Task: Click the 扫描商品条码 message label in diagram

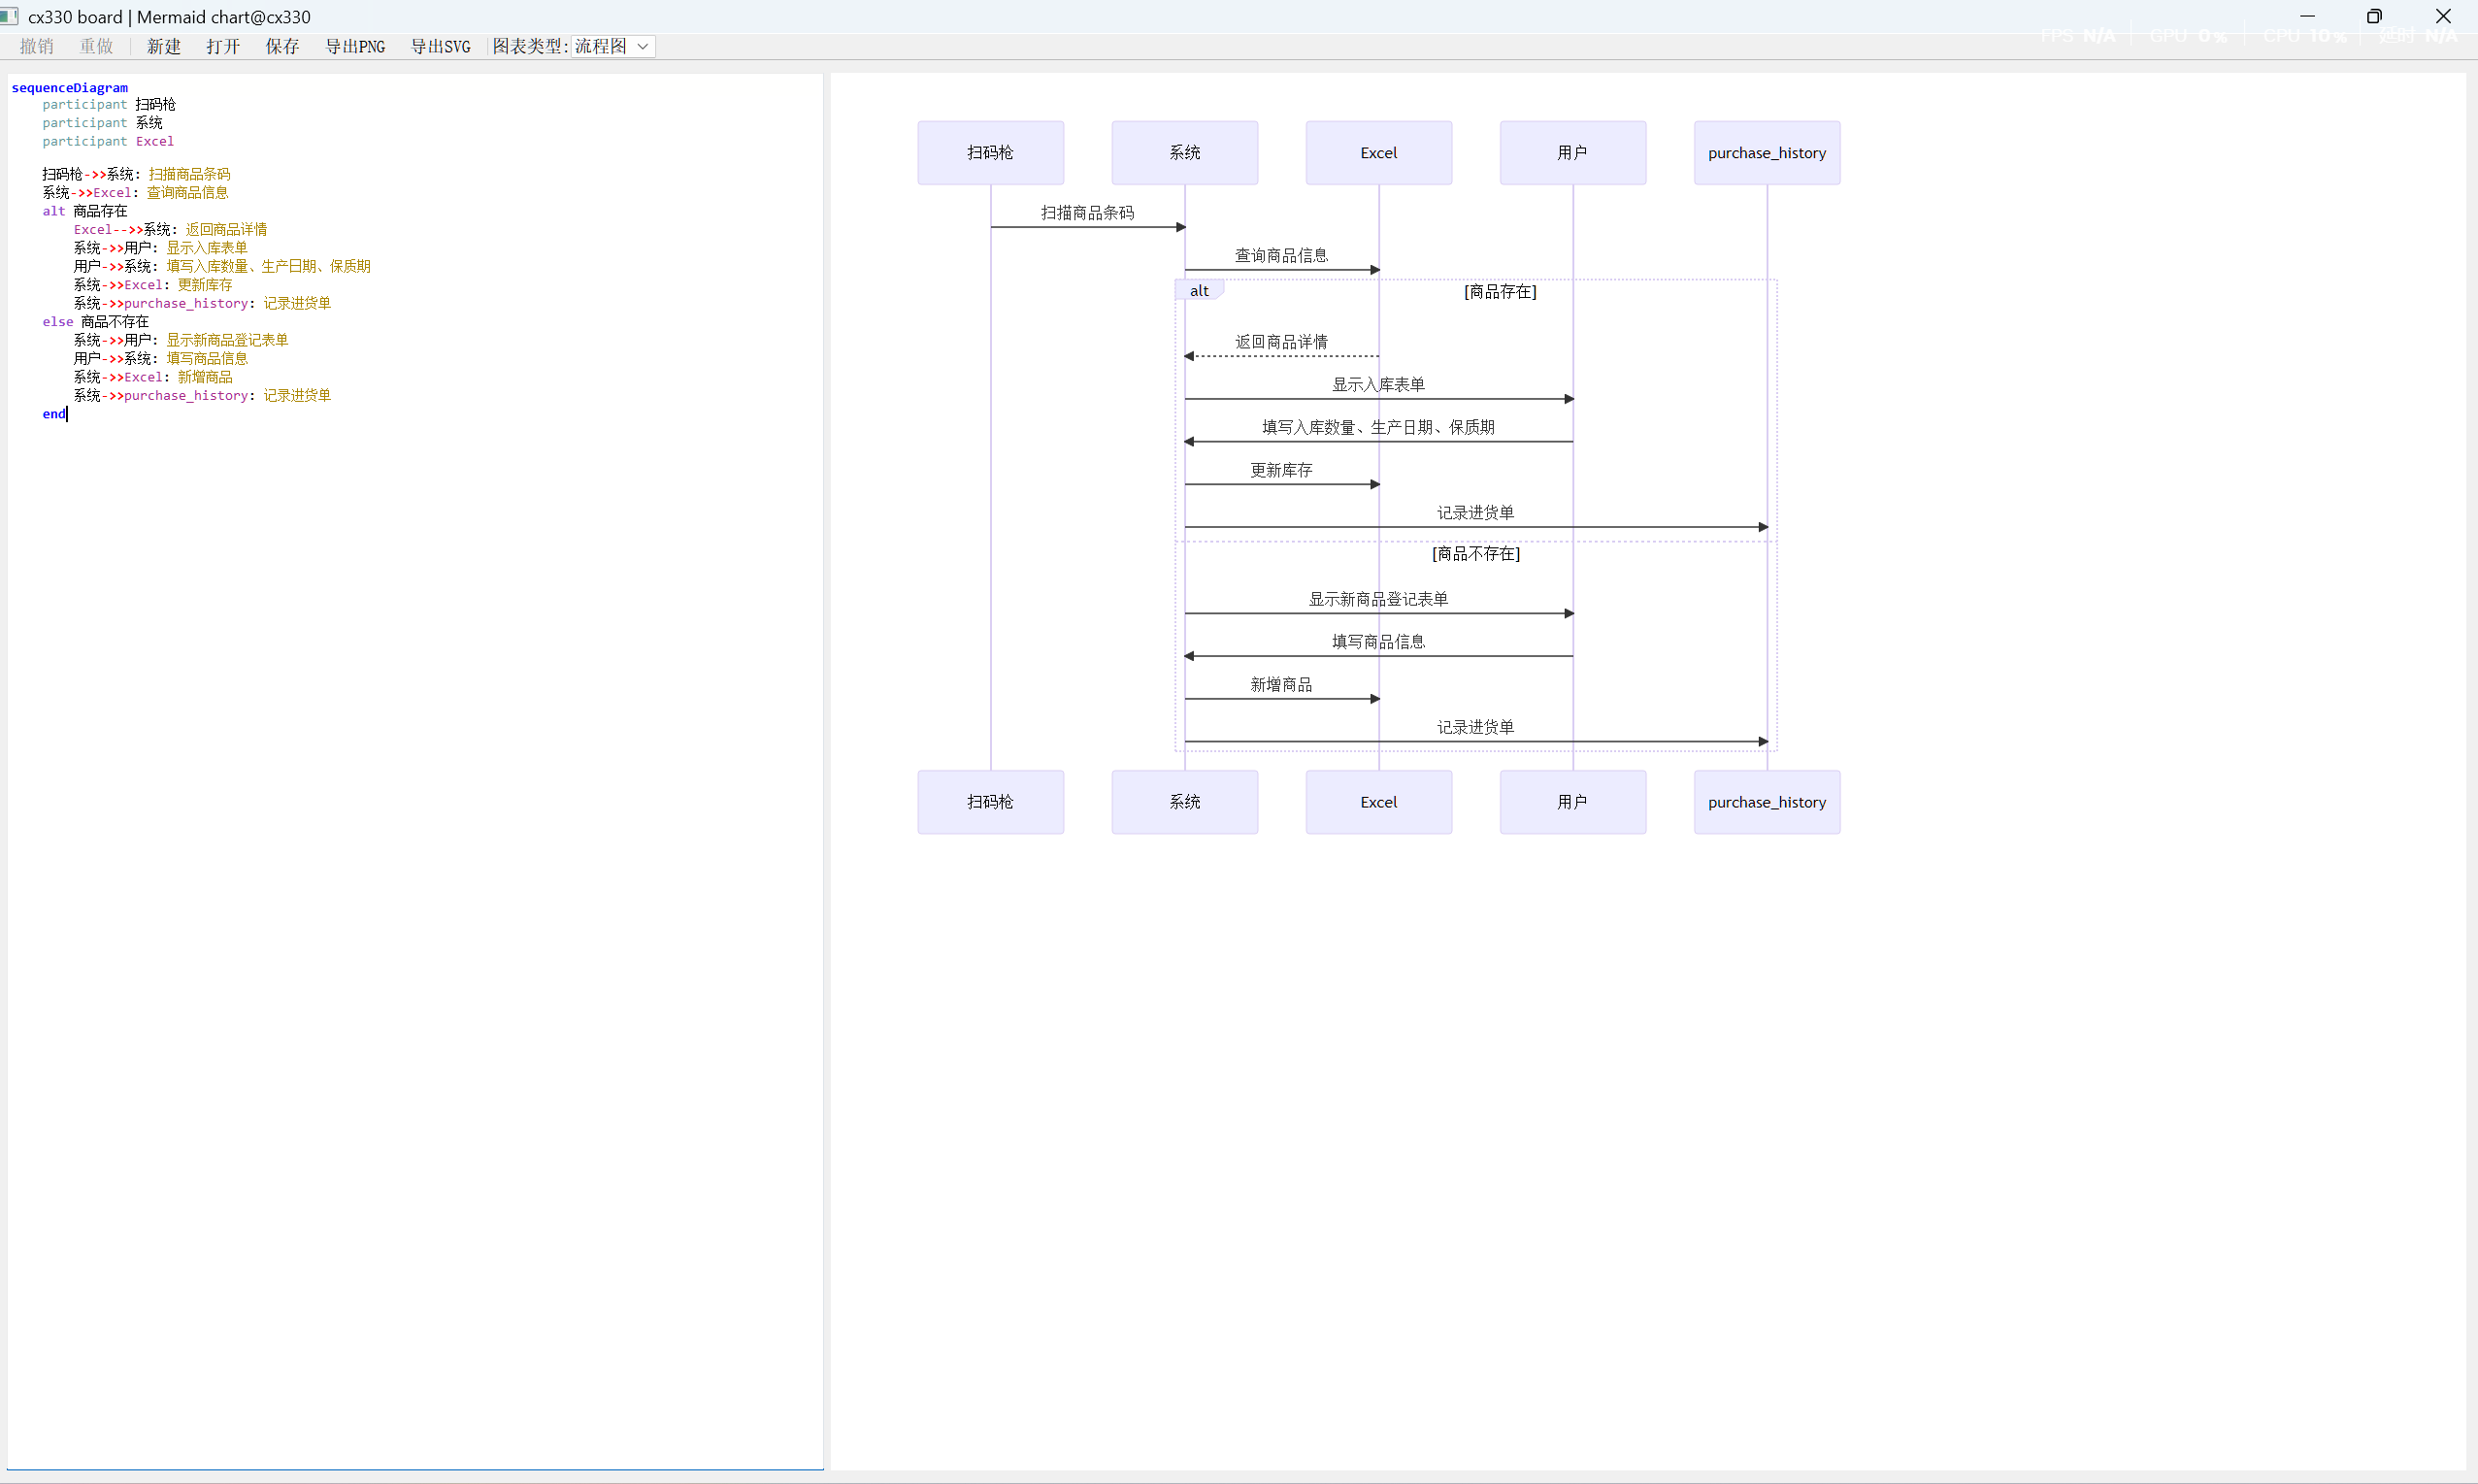Action: pos(1087,212)
